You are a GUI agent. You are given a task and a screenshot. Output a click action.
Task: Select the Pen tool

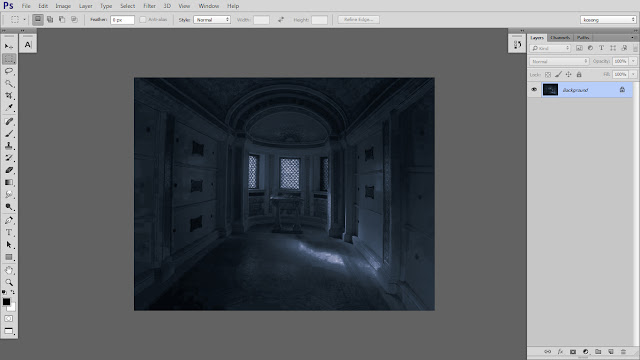pos(9,220)
